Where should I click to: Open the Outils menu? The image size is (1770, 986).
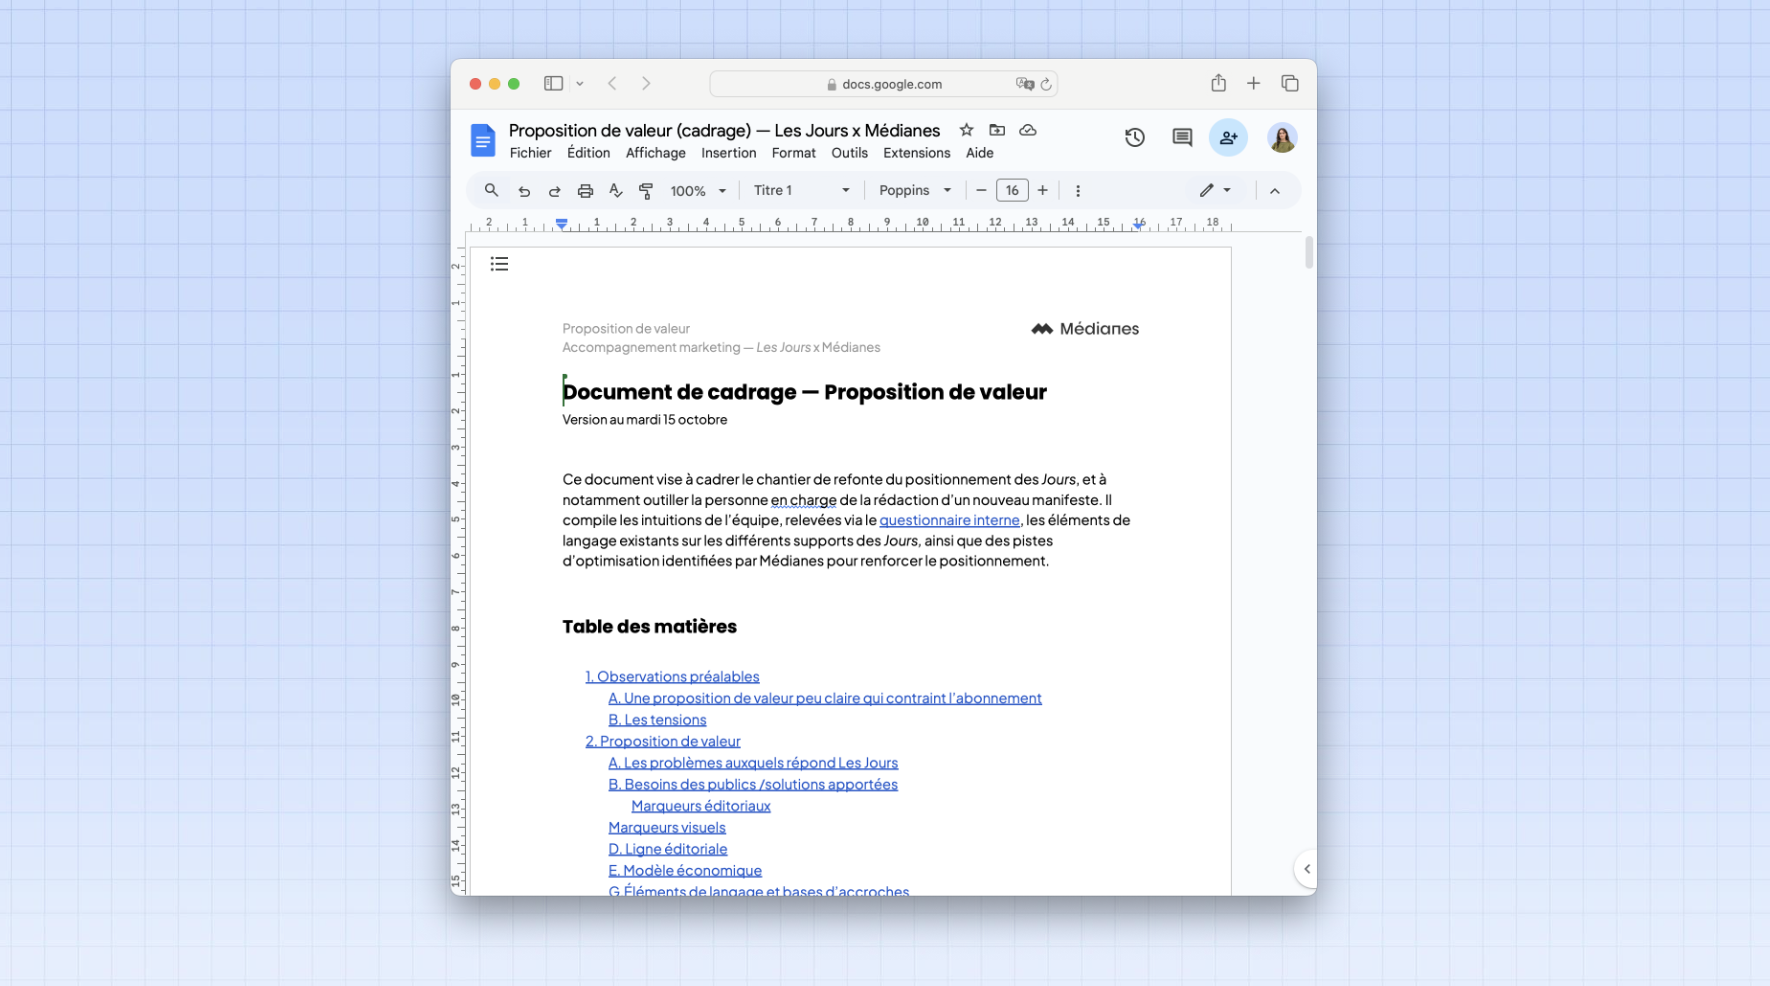tap(849, 153)
